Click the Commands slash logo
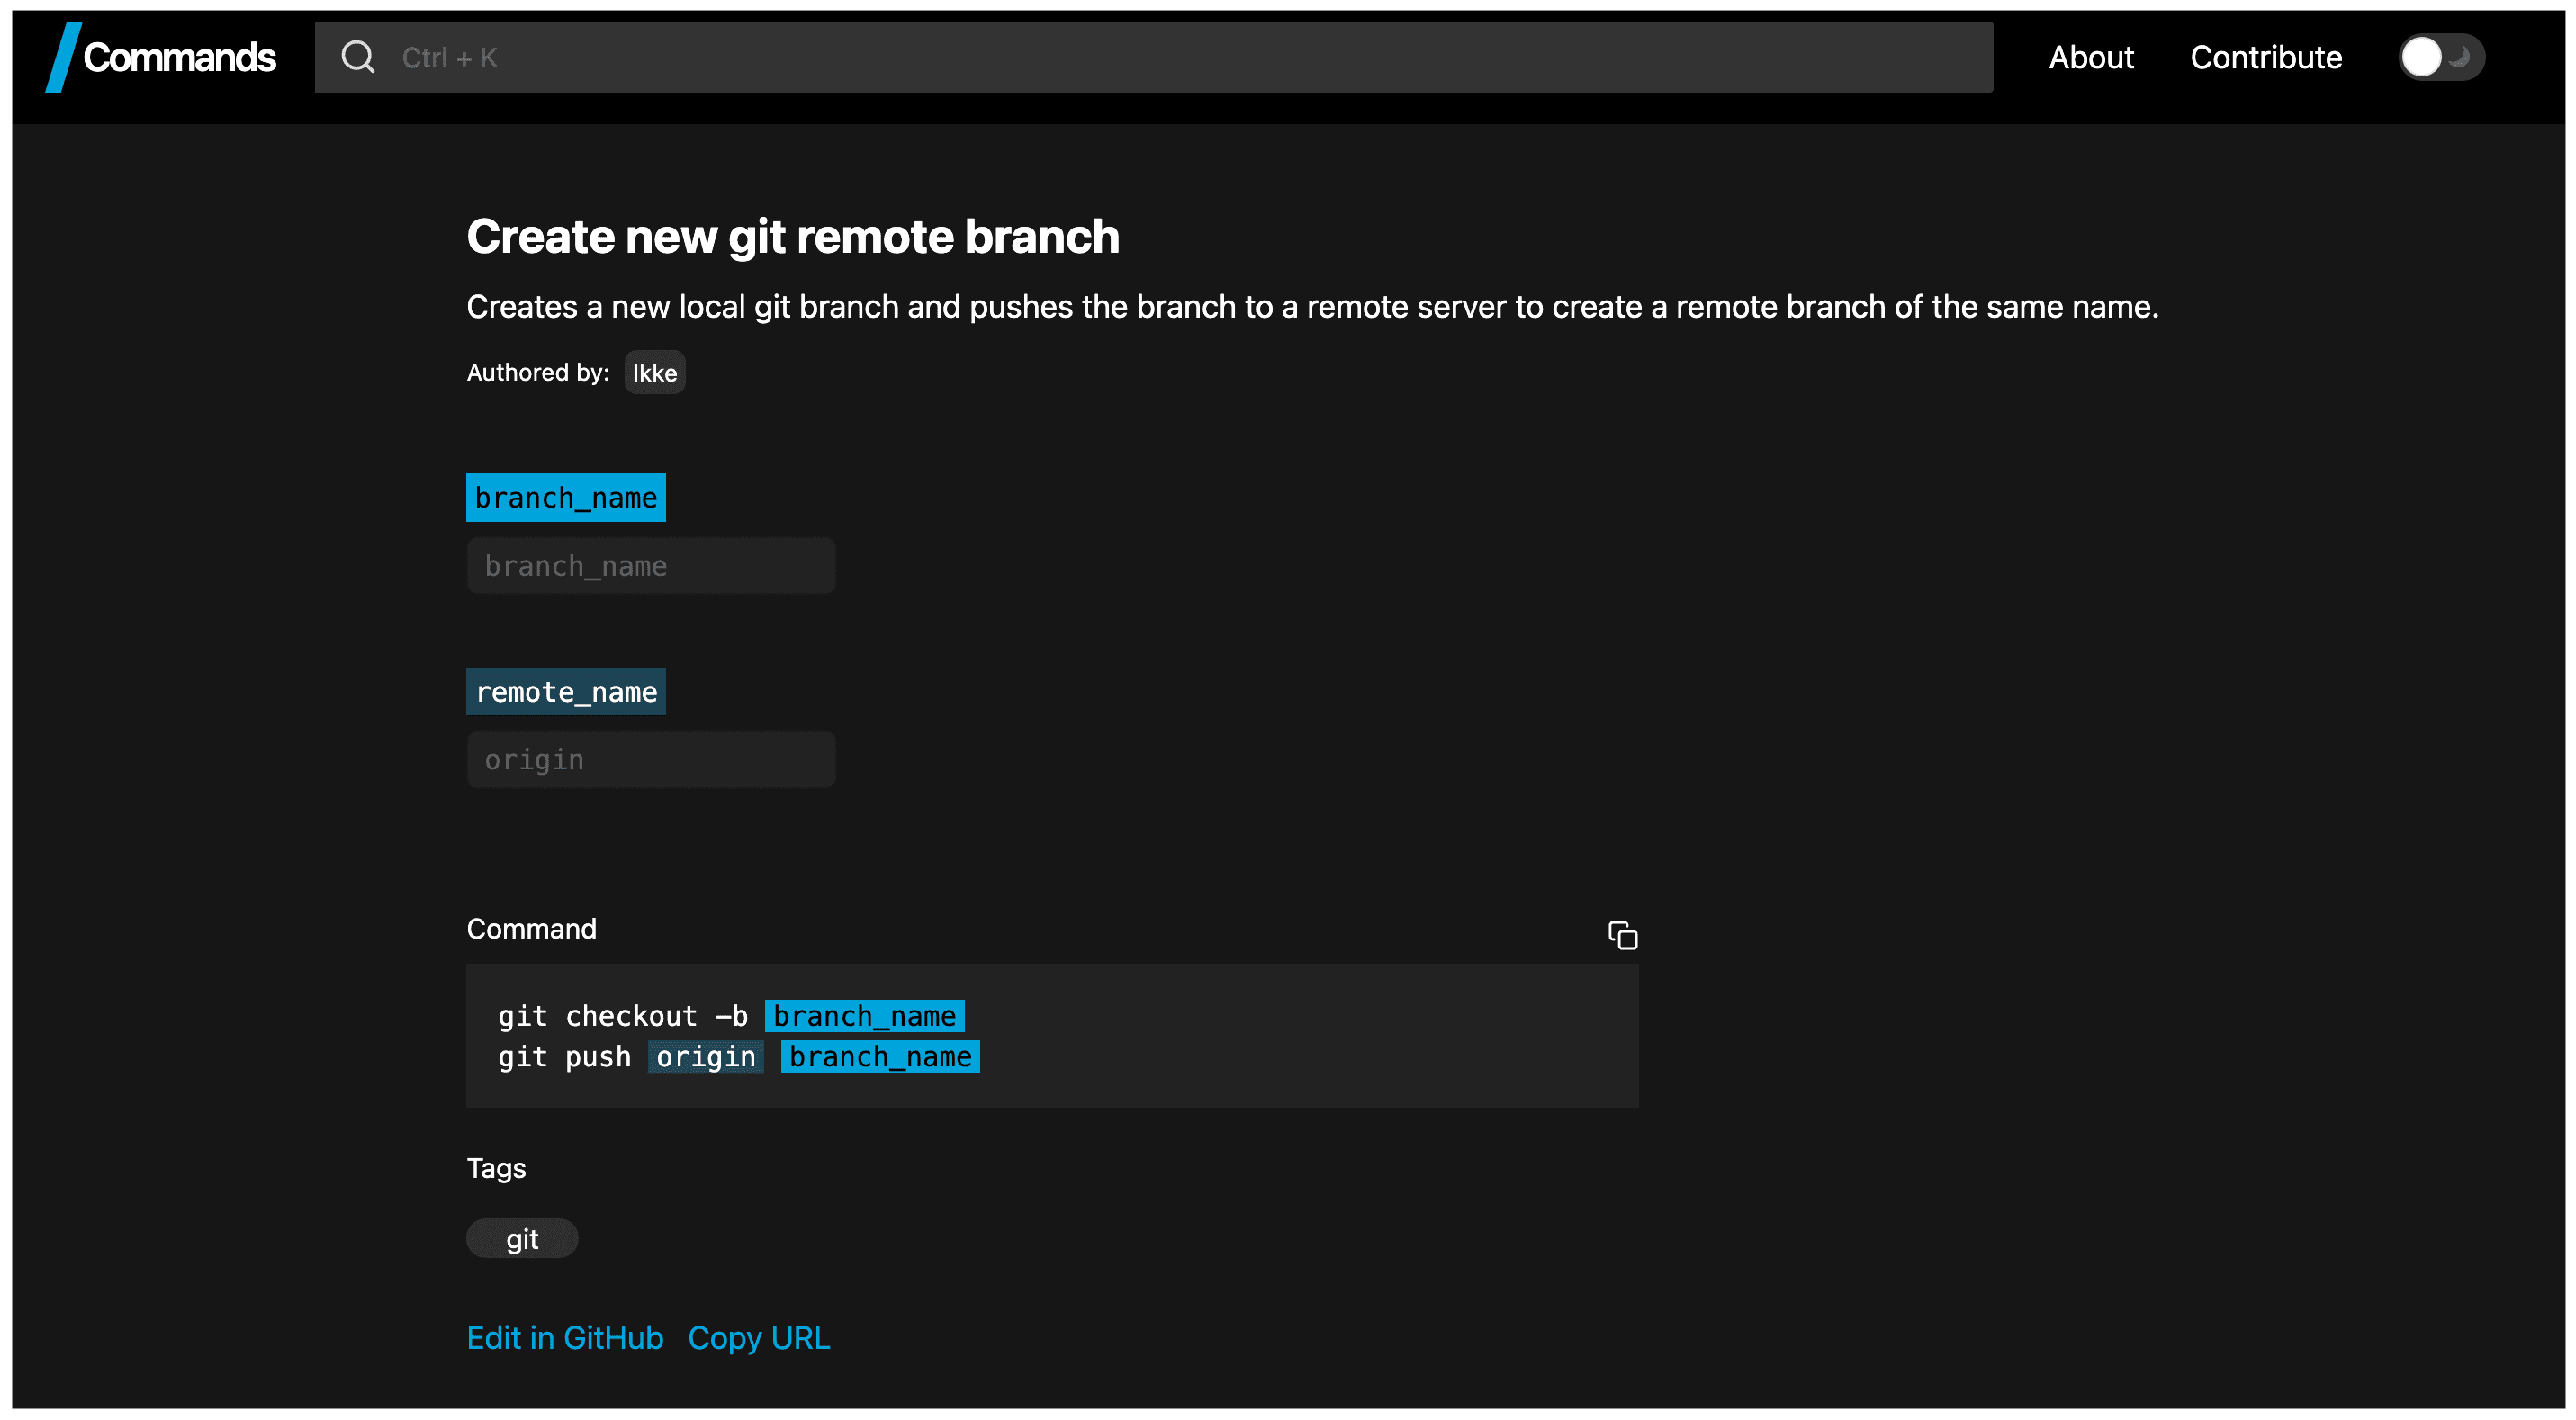Viewport: 2576px width, 1420px height. click(63, 57)
